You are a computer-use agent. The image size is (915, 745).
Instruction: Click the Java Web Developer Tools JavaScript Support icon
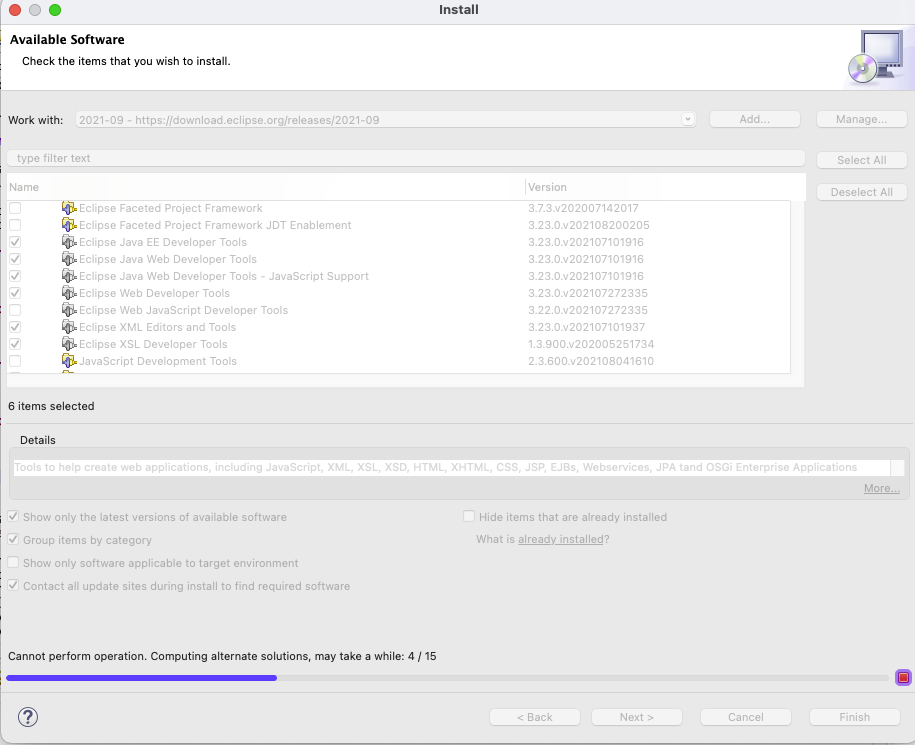pyautogui.click(x=69, y=276)
